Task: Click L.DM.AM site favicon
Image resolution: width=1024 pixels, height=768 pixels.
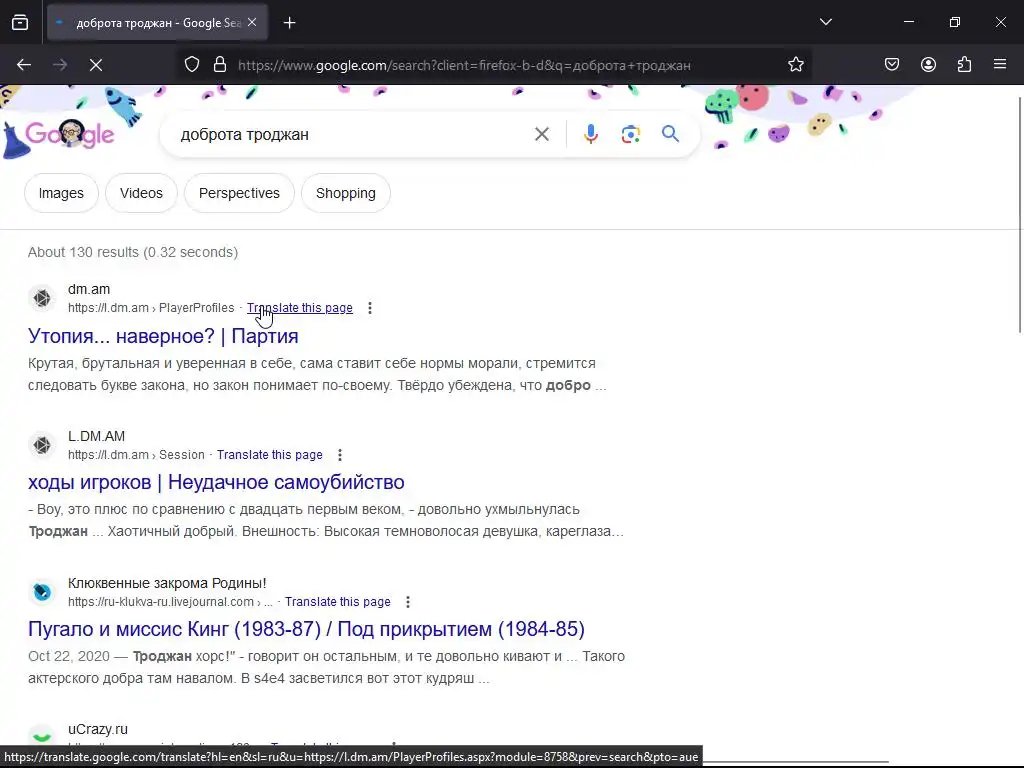Action: click(42, 445)
